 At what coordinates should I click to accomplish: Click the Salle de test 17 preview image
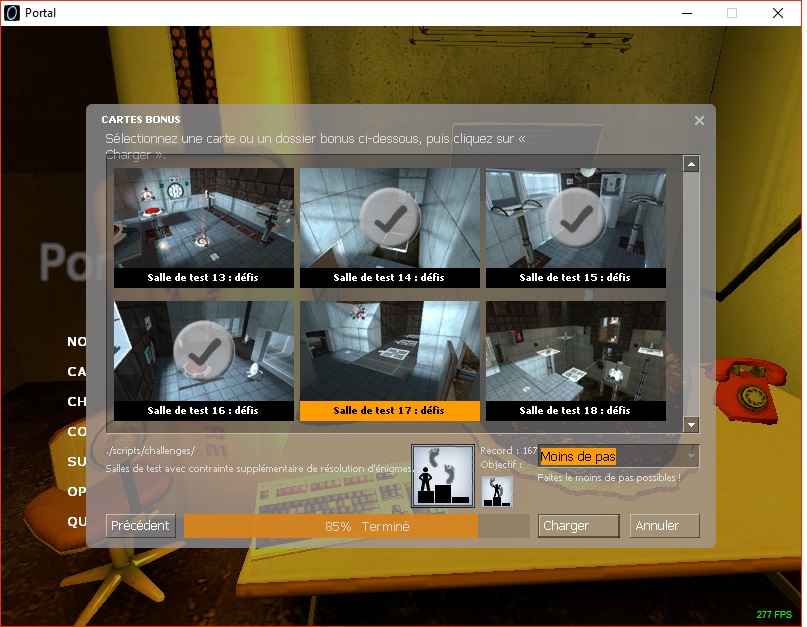pos(389,351)
